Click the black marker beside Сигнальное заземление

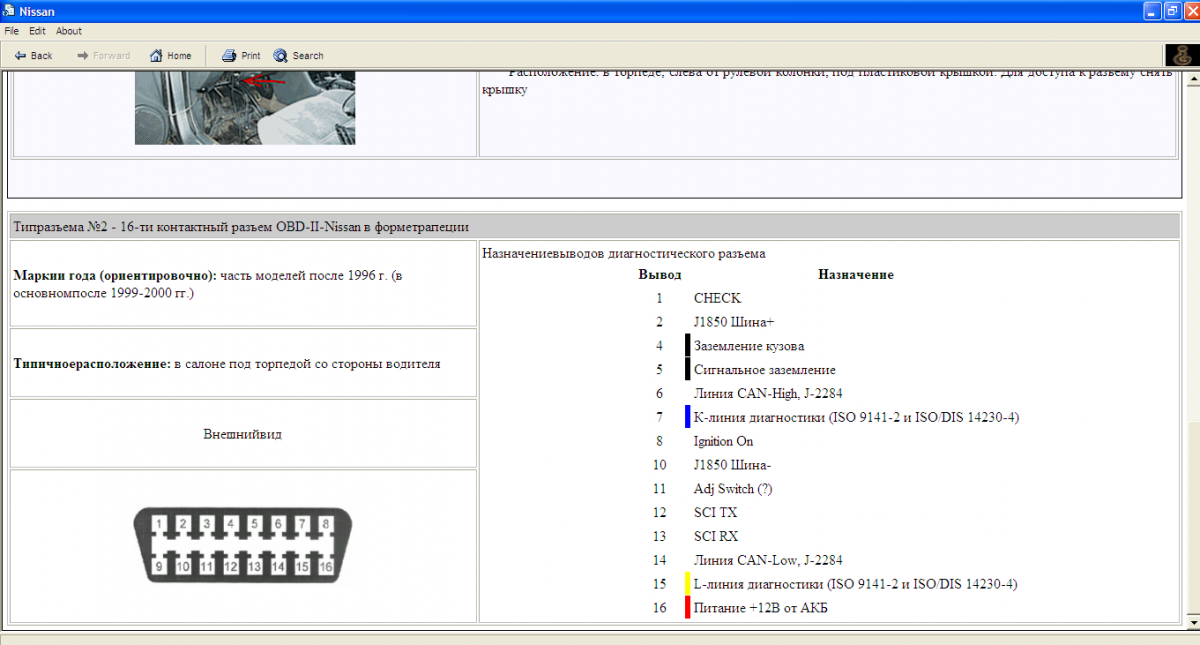[688, 369]
